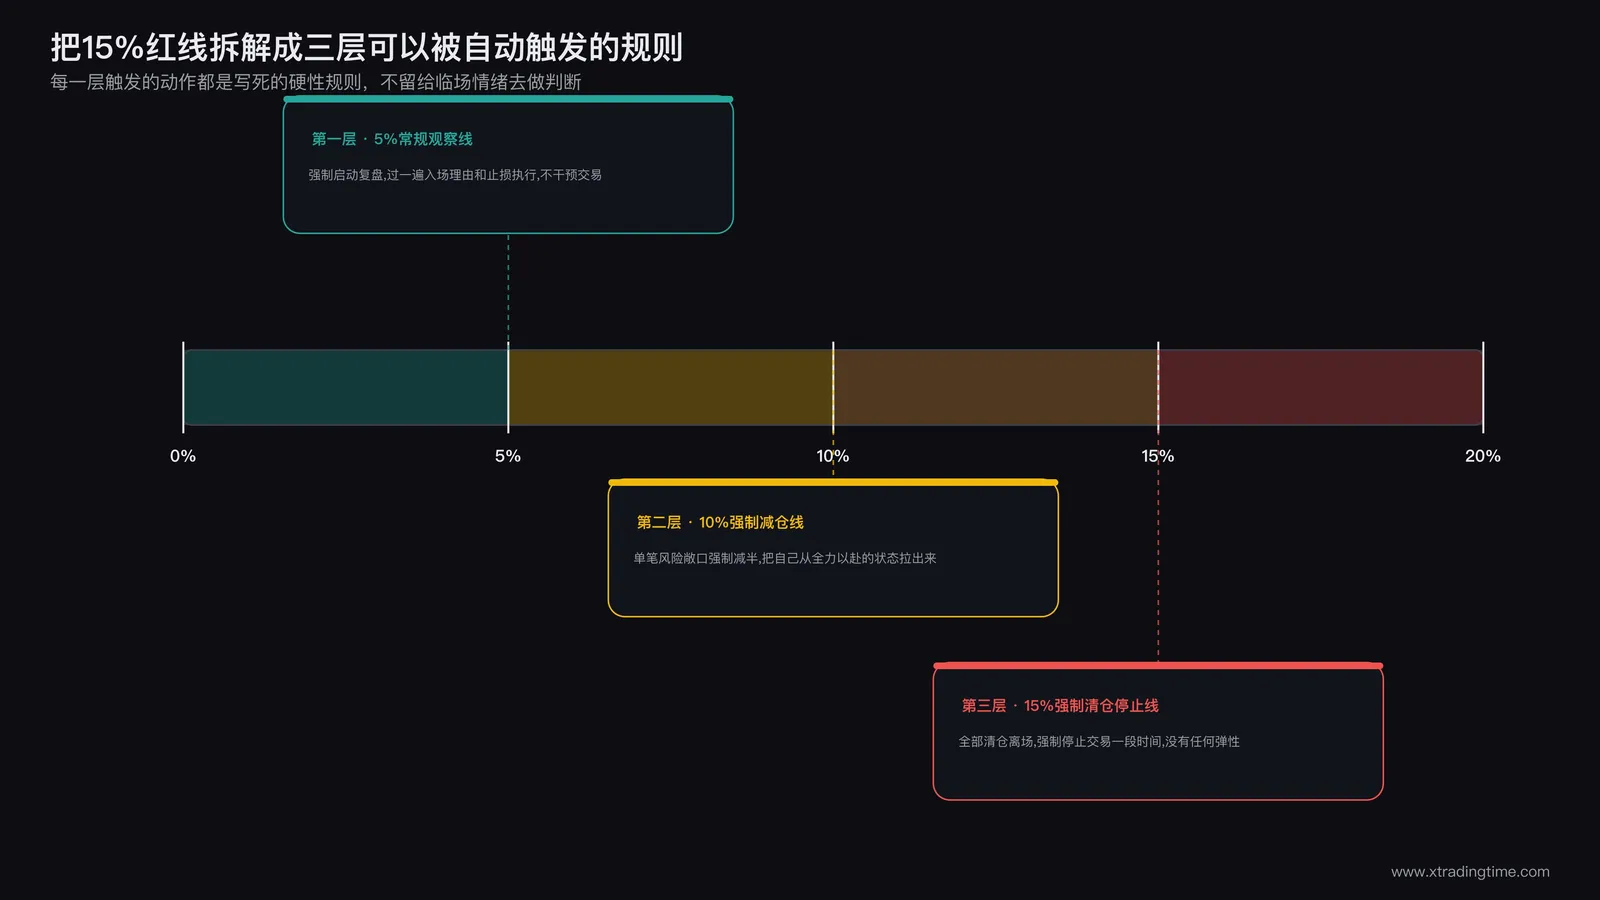1600x900 pixels.
Task: Select the text 全部清仓离场,强制停止交易一段时间,没有任何弹性
Action: pyautogui.click(x=1099, y=741)
